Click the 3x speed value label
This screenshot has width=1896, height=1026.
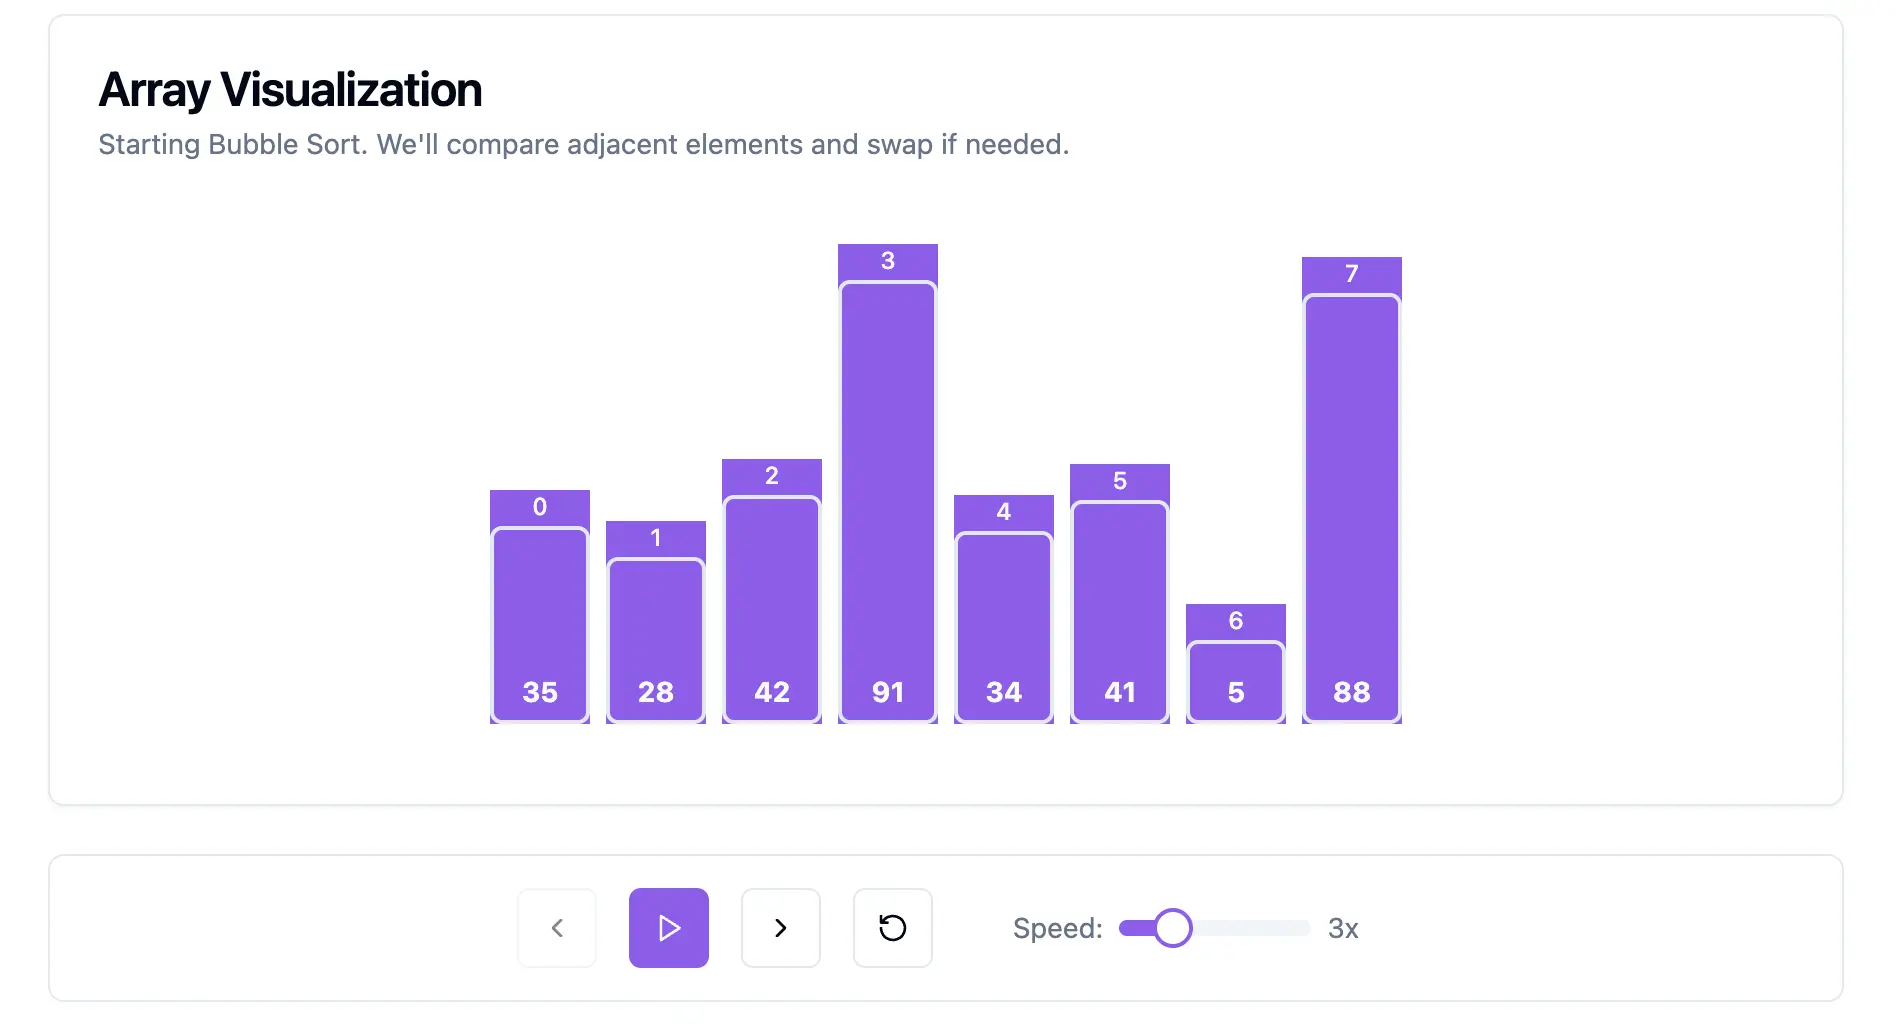point(1343,929)
